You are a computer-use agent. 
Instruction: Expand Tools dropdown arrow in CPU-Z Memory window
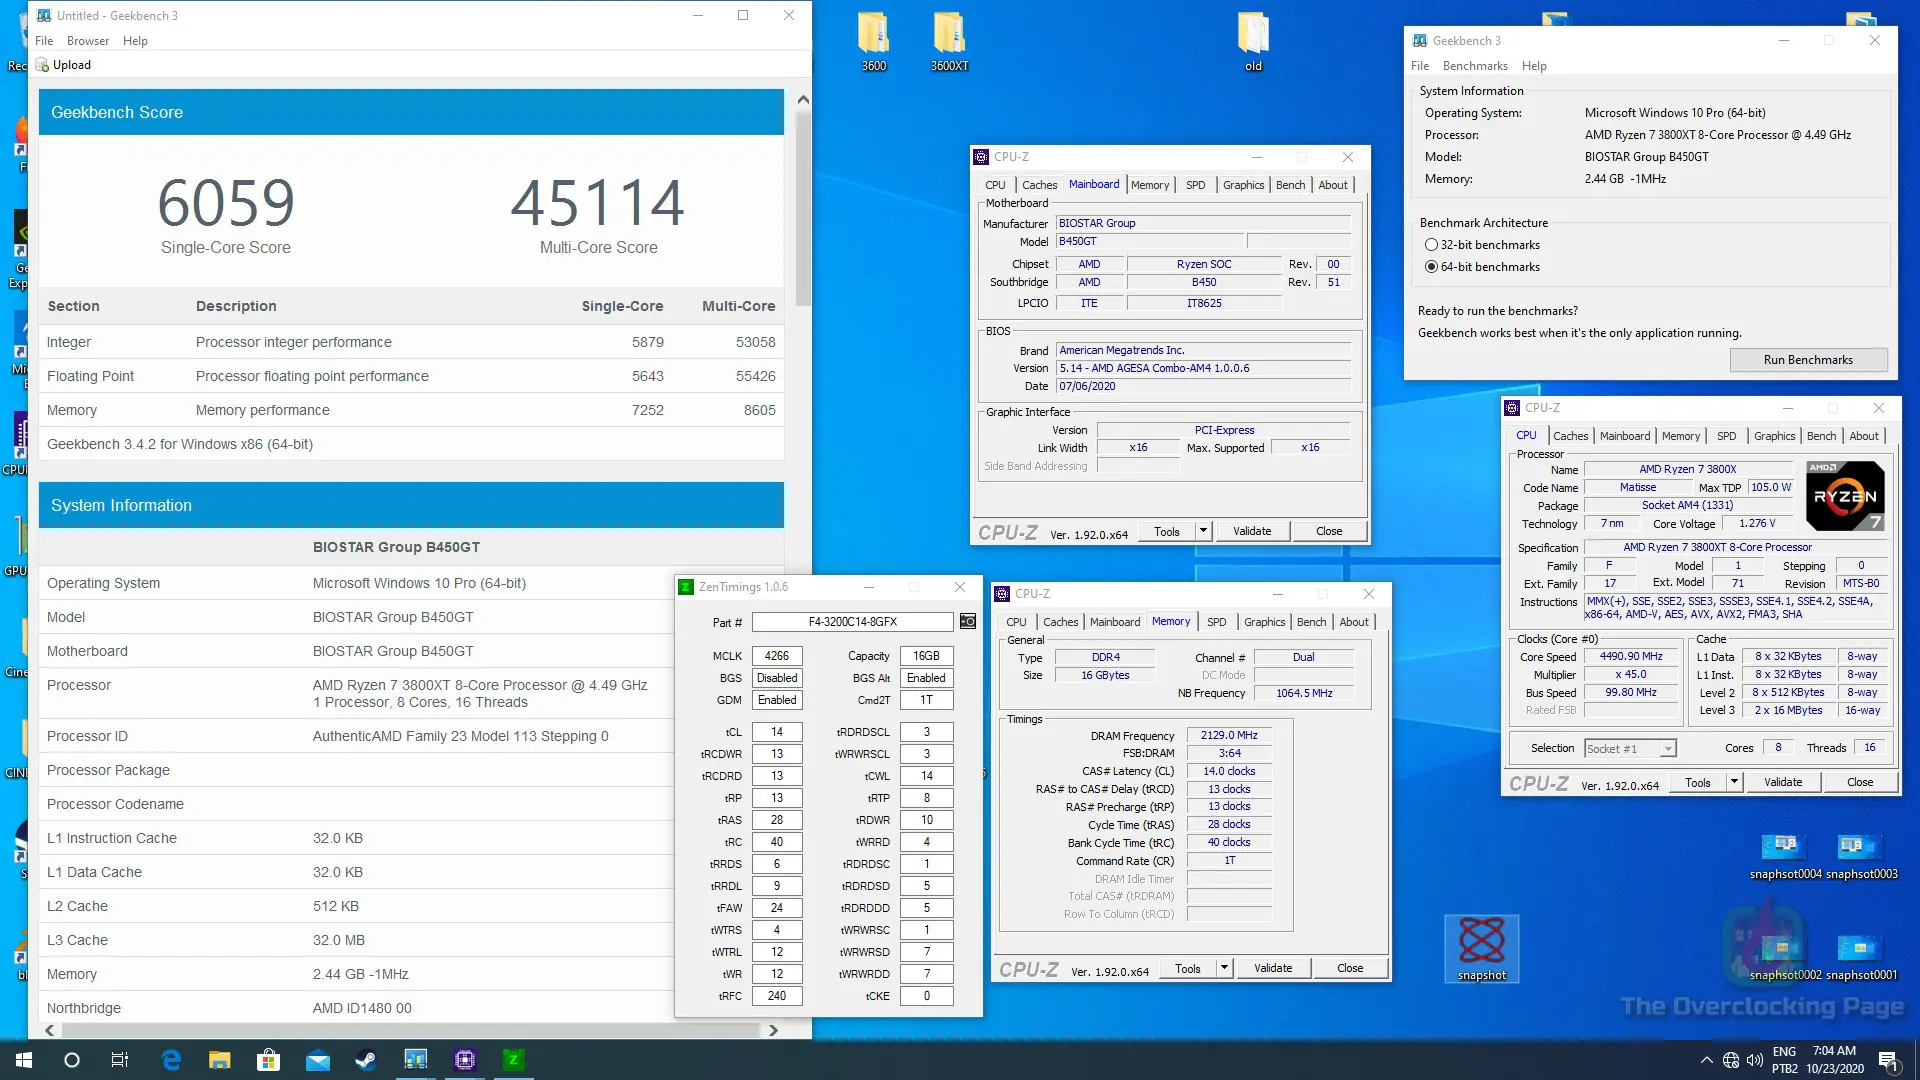(1224, 968)
